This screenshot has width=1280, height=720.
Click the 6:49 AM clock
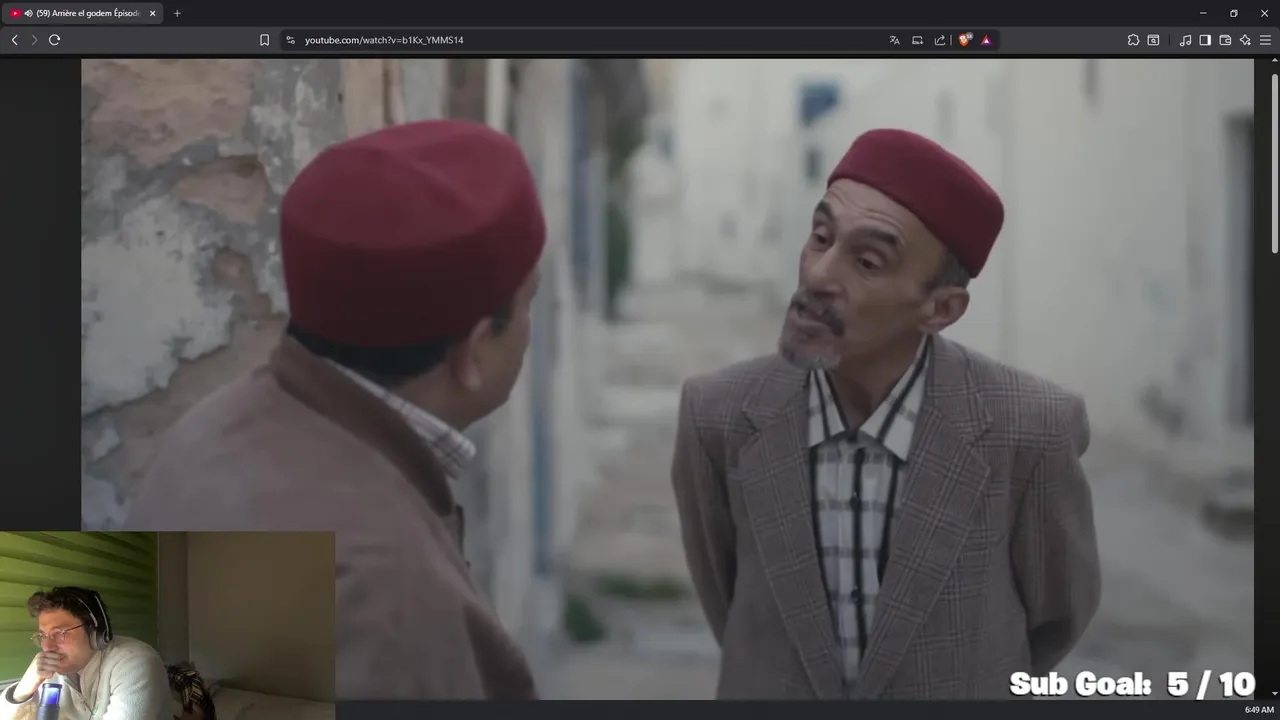pos(1259,710)
